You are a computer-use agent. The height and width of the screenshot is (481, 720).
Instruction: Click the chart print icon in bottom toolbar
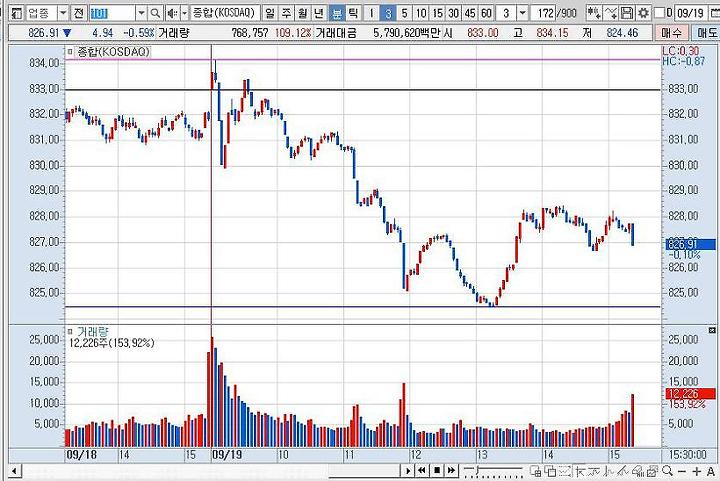(x=653, y=471)
